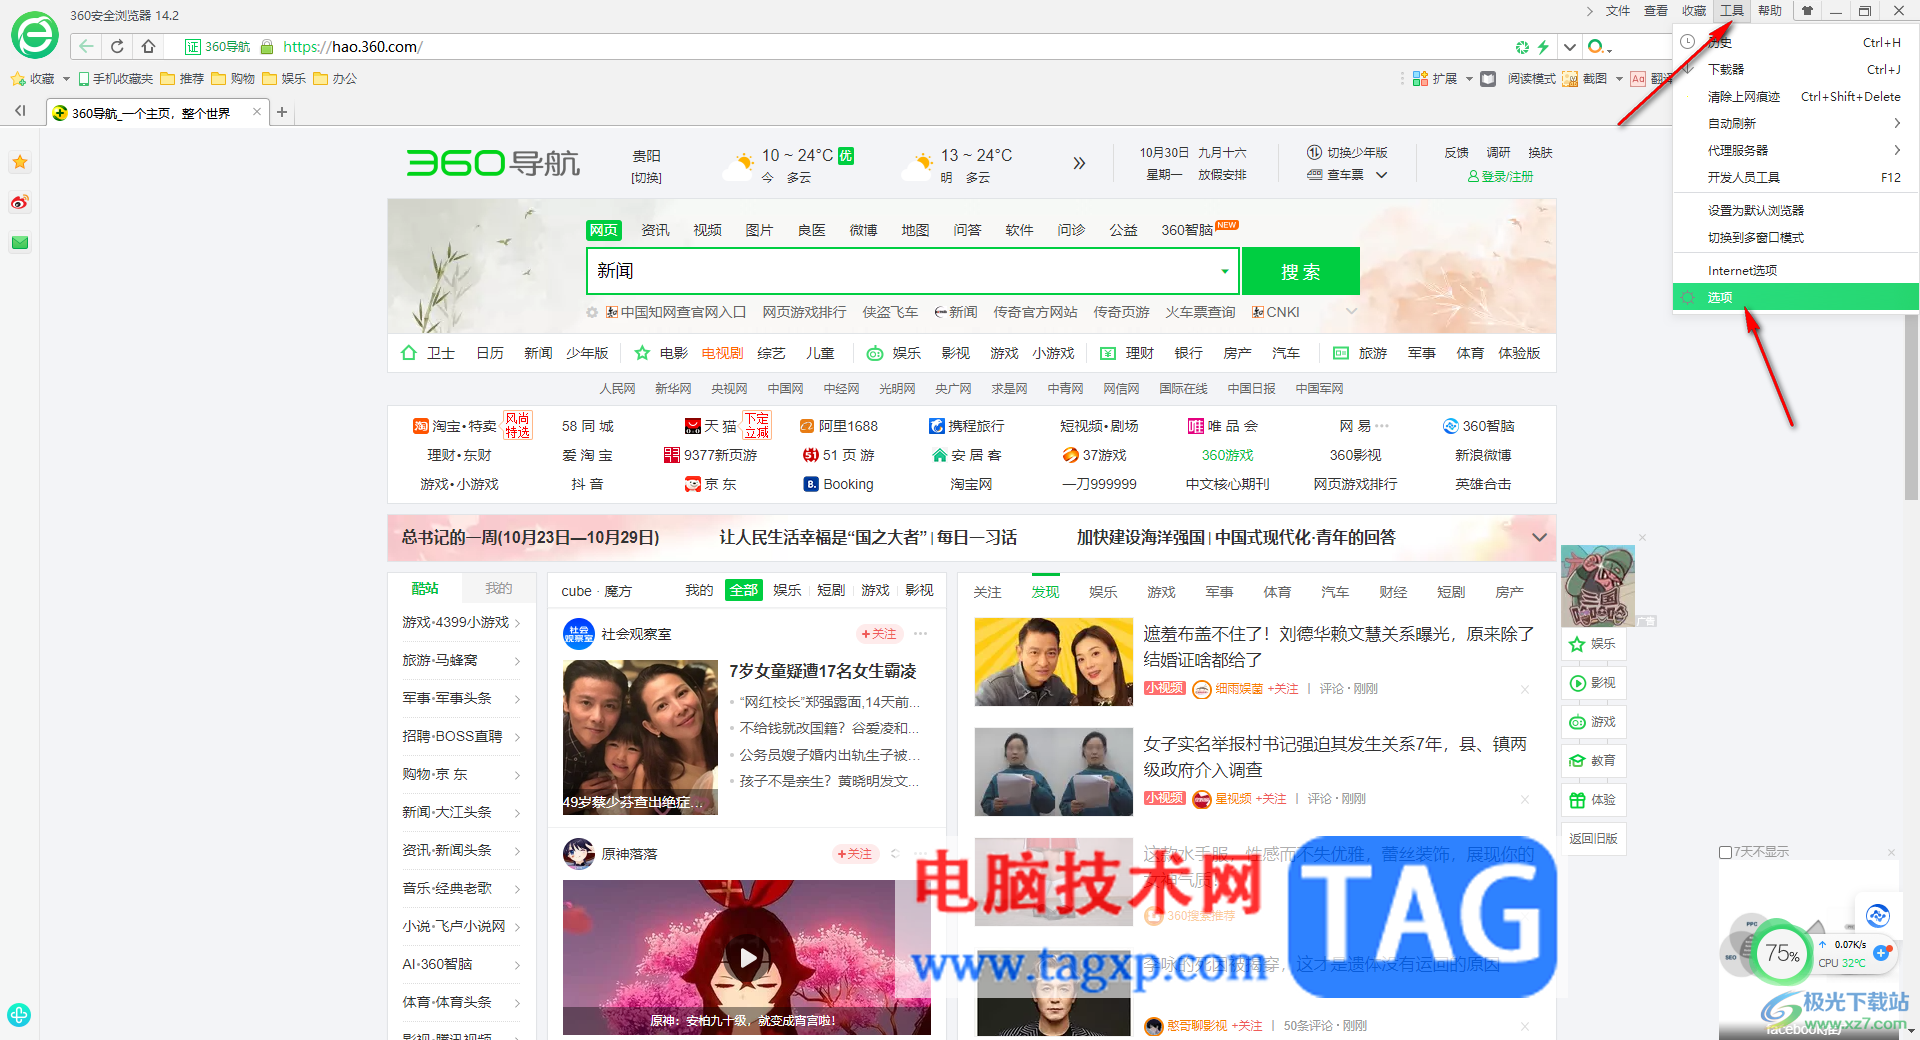
Task: Open the 影视 play icon in the side panel
Action: [x=1577, y=683]
